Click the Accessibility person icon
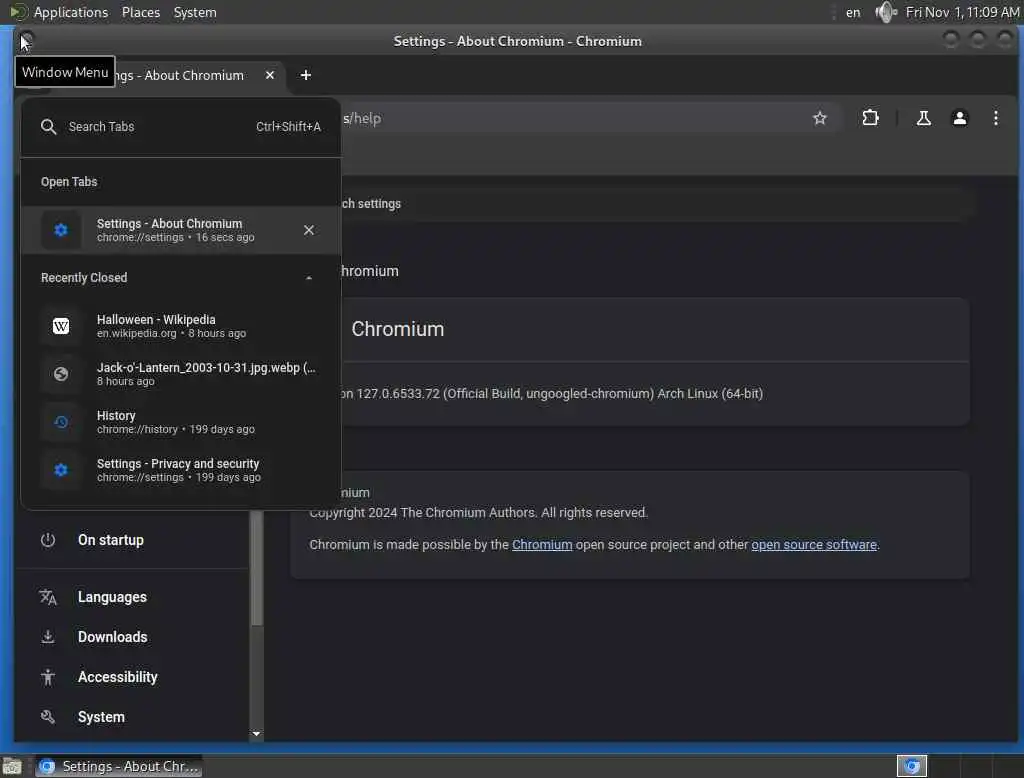The height and width of the screenshot is (778, 1024). click(48, 677)
